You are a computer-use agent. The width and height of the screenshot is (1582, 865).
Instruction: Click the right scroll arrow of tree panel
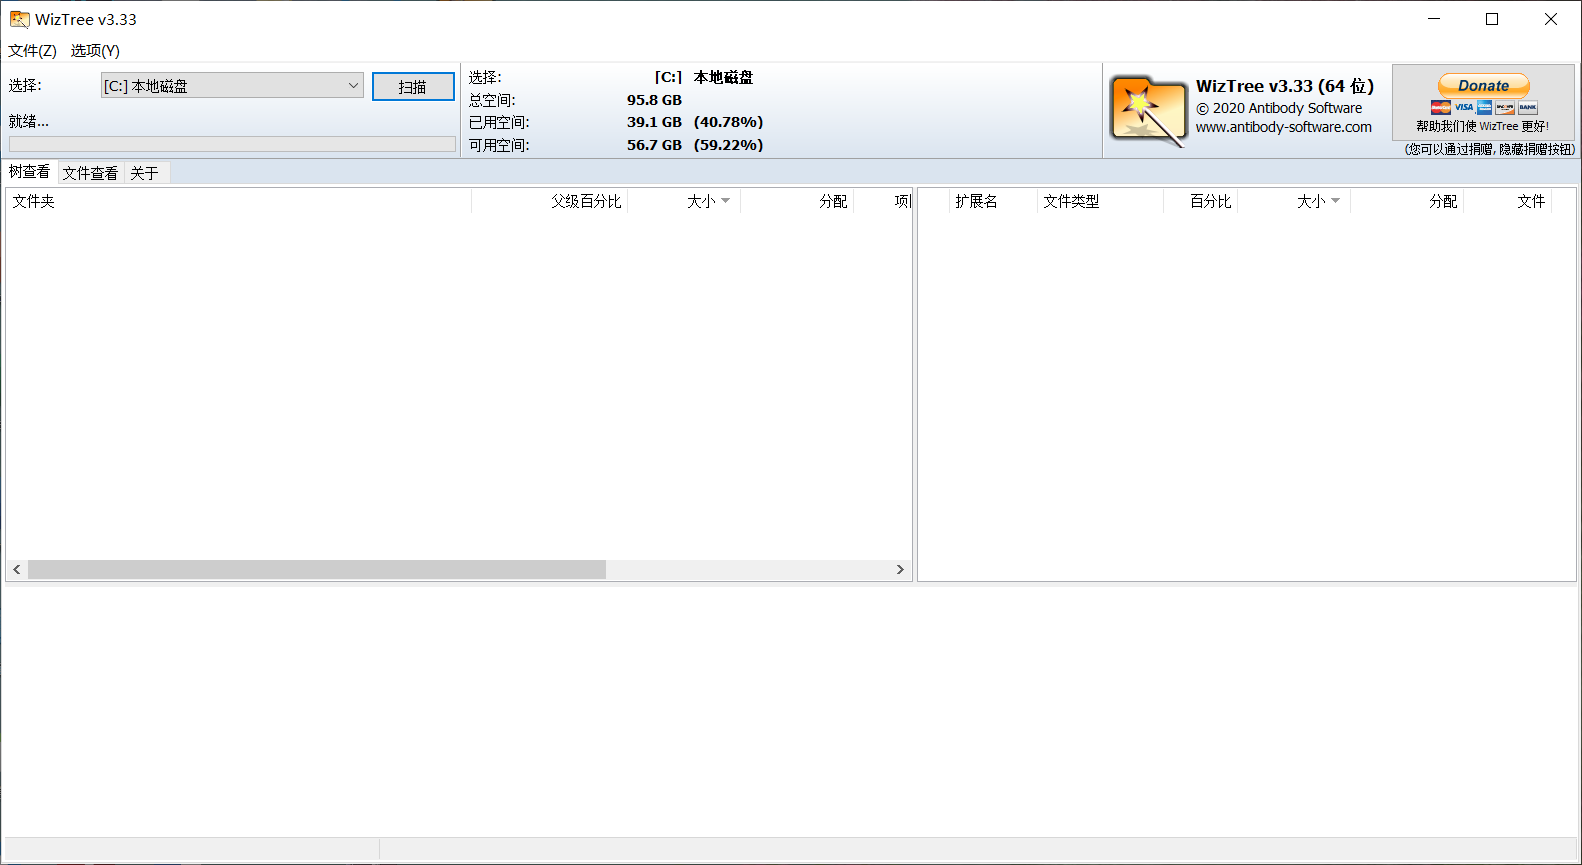click(x=900, y=569)
